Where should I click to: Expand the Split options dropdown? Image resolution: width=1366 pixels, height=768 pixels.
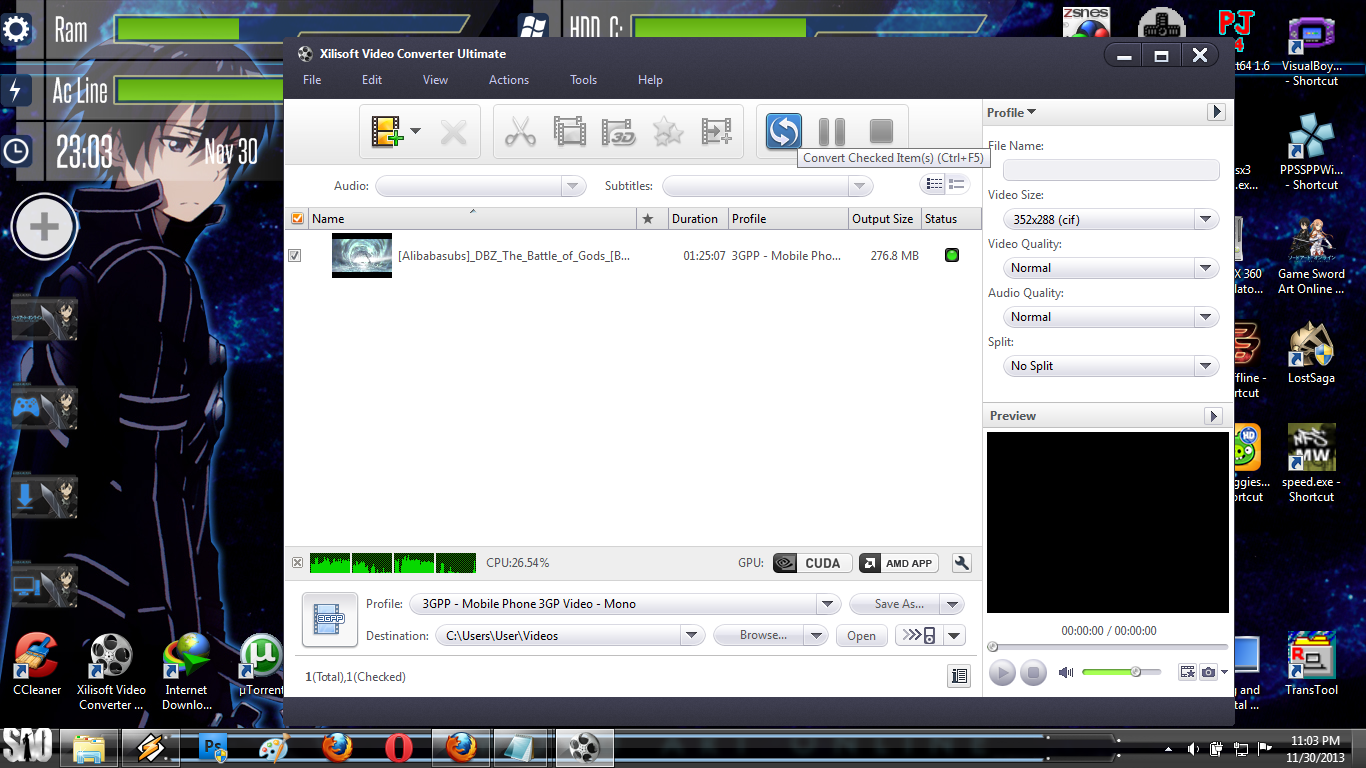(x=1206, y=366)
